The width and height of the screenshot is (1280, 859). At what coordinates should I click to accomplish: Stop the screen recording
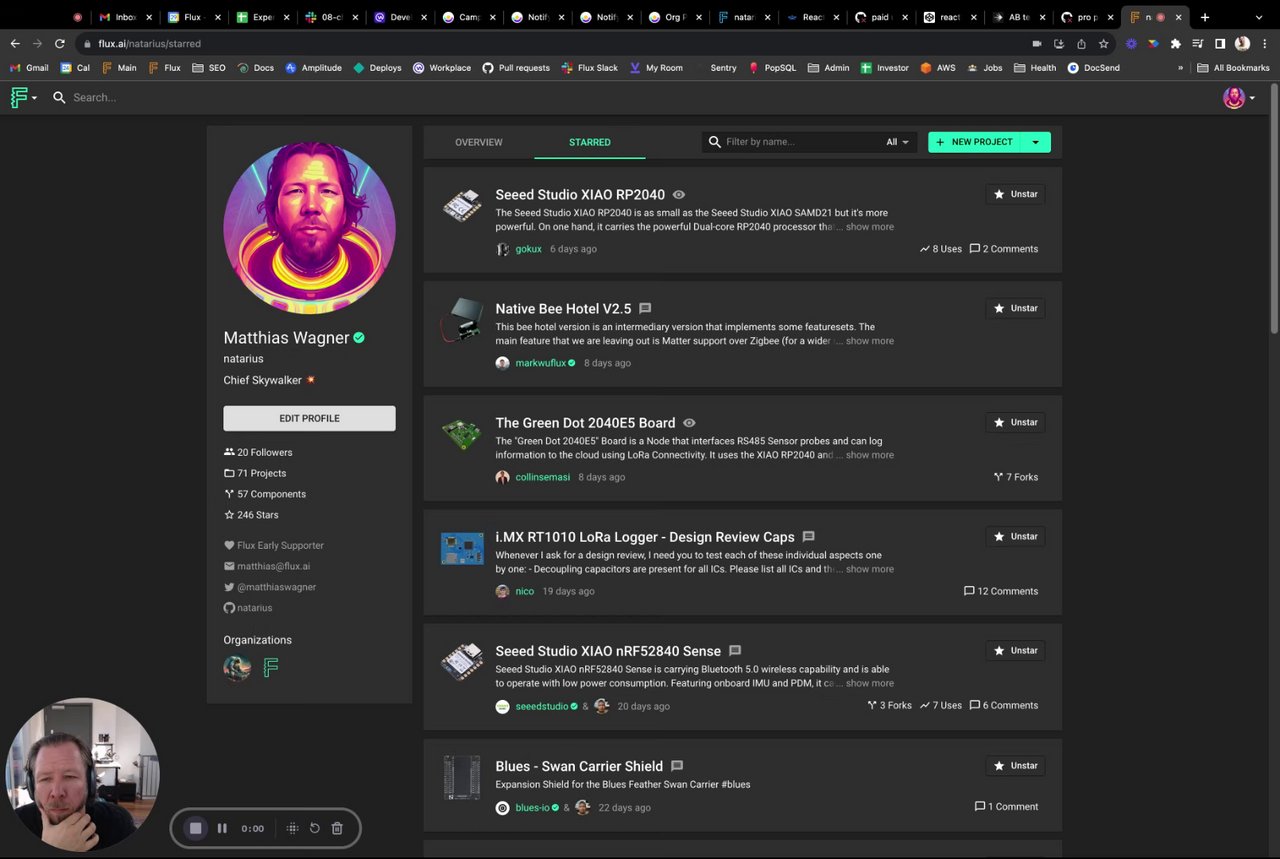point(196,828)
